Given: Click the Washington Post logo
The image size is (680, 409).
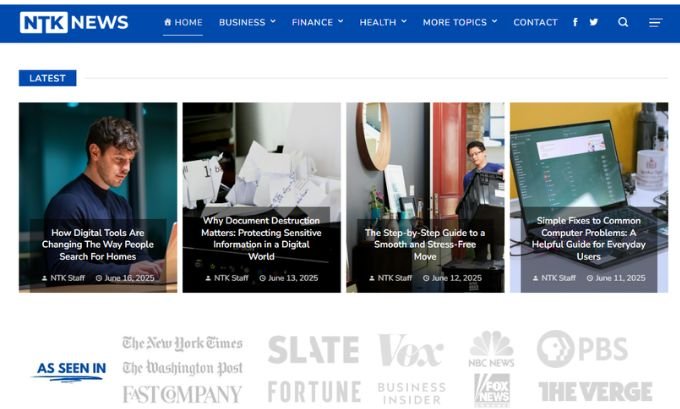Looking at the screenshot, I should coord(182,368).
